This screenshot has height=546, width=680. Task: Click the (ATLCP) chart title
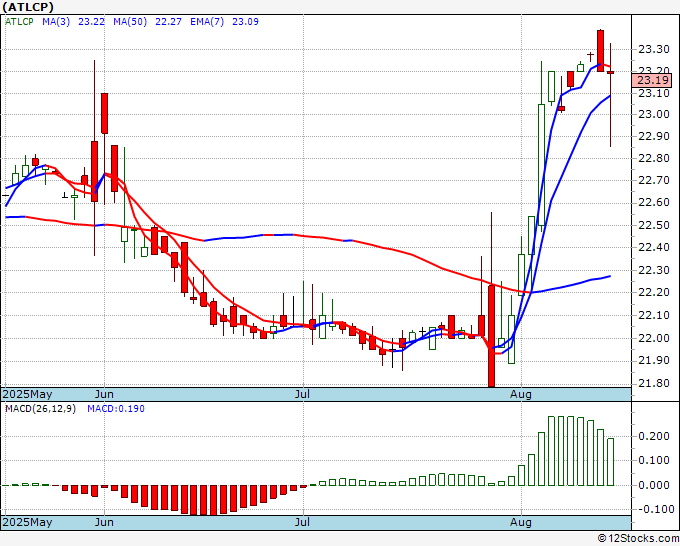[x=28, y=7]
